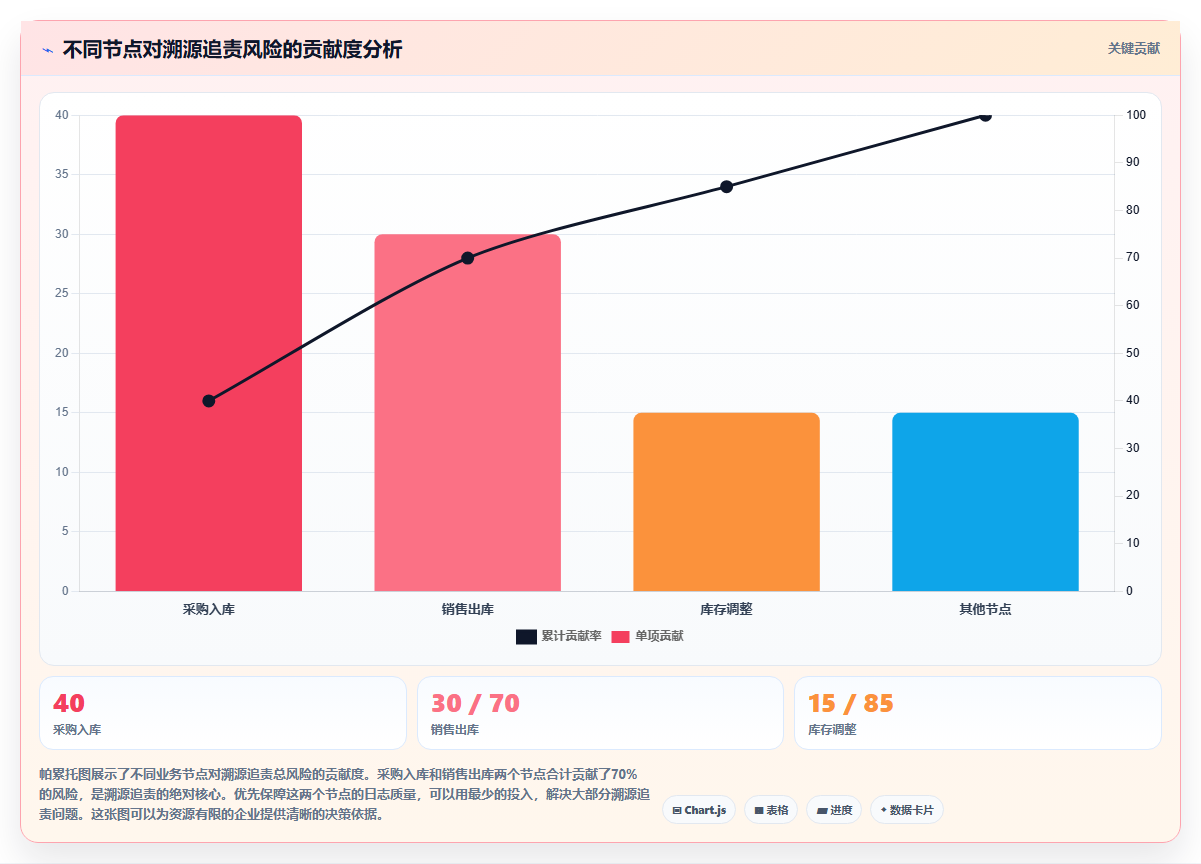Click the left axis tick value 25
The height and width of the screenshot is (864, 1201).
[62, 293]
